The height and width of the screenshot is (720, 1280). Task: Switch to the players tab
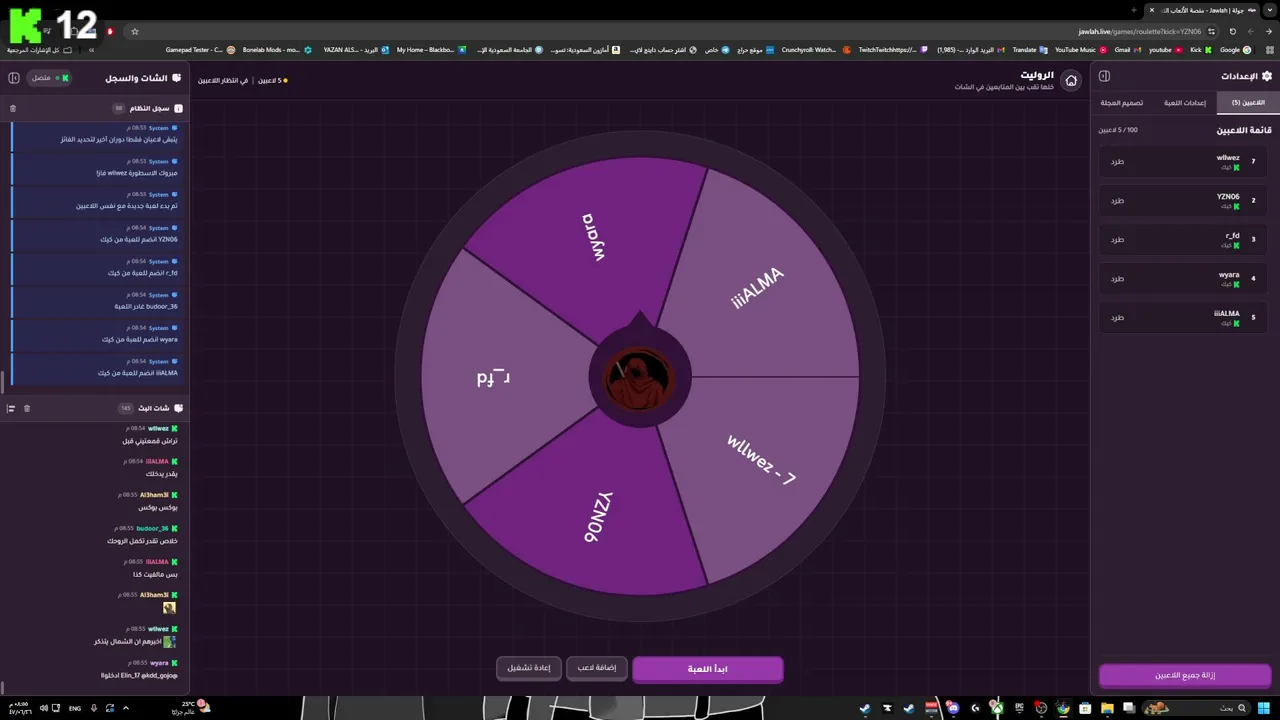[1248, 102]
